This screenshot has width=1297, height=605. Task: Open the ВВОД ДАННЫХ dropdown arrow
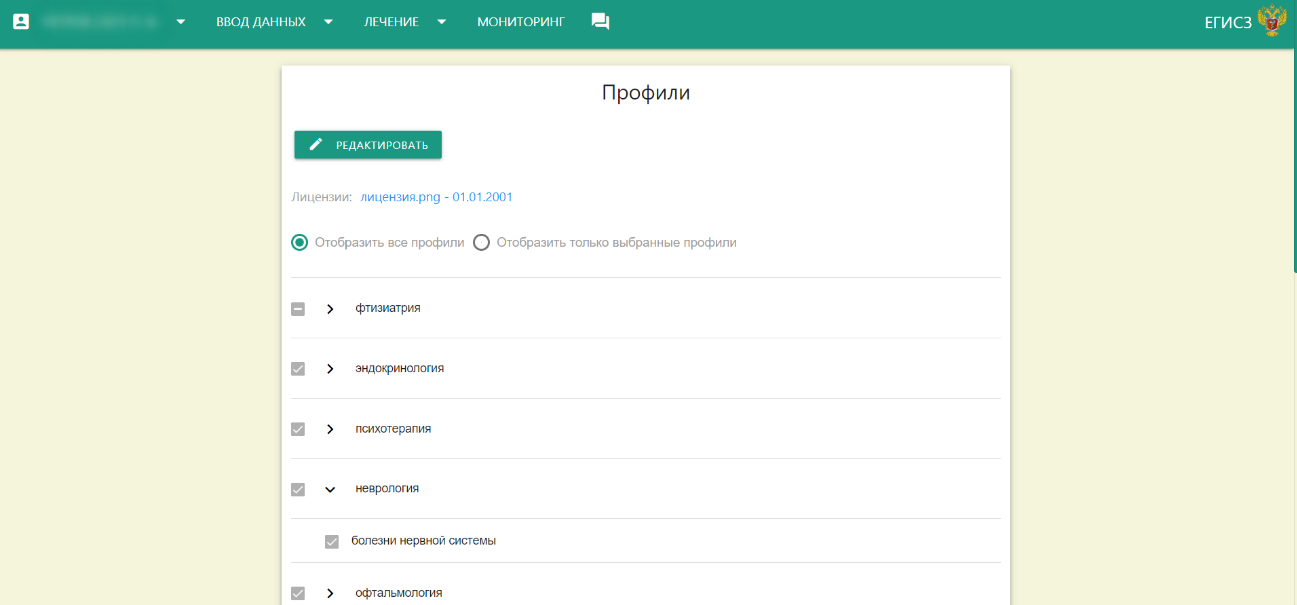328,21
